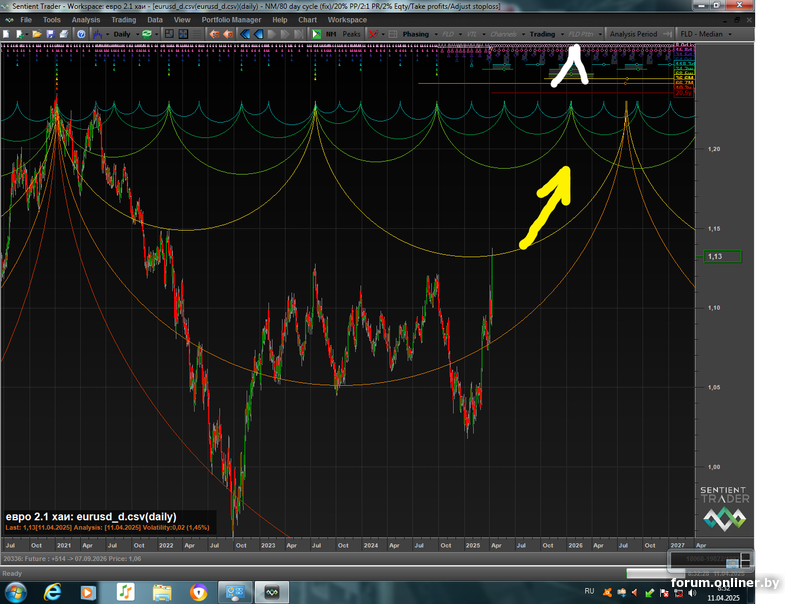The height and width of the screenshot is (604, 800).
Task: Open the Tools menu
Action: click(x=52, y=20)
